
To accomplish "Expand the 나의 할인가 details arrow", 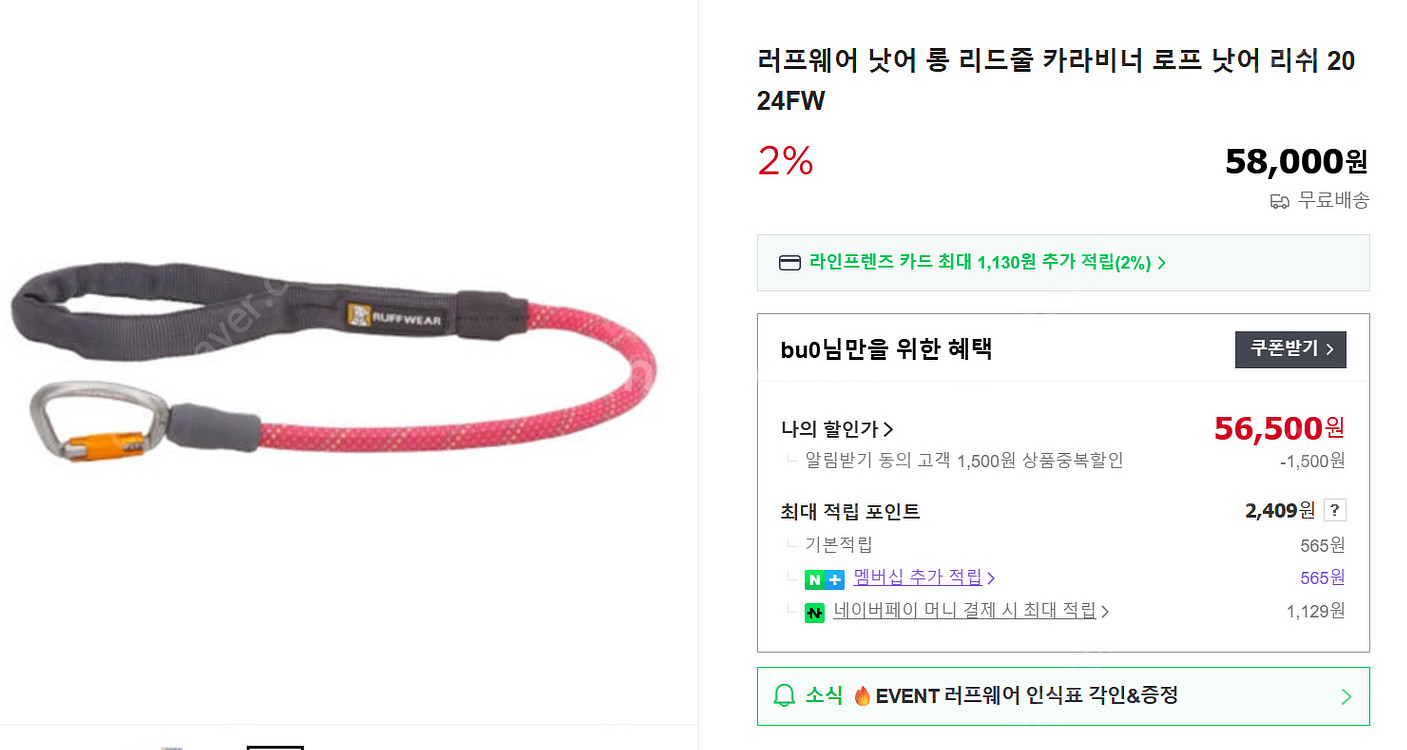I will pos(888,429).
